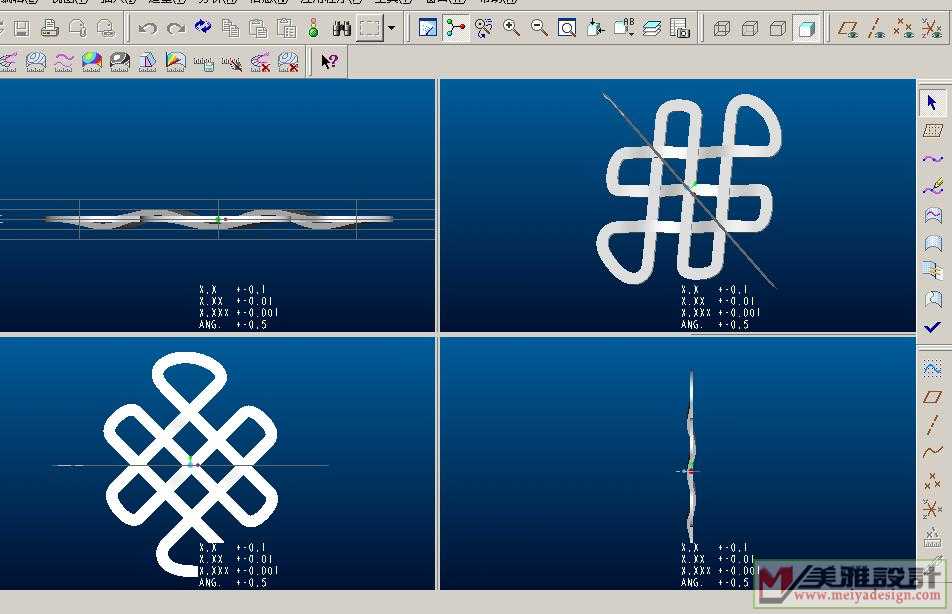Click the blue checkmark to finish Style
952x614 pixels.
pyautogui.click(x=933, y=327)
